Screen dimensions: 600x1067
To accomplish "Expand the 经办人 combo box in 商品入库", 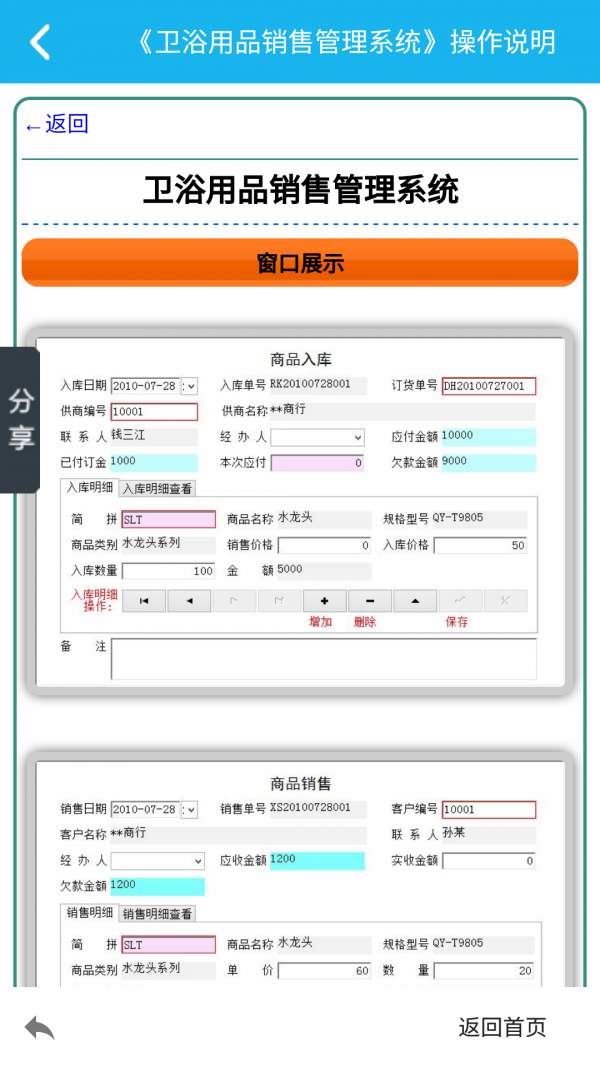I will pos(358,438).
